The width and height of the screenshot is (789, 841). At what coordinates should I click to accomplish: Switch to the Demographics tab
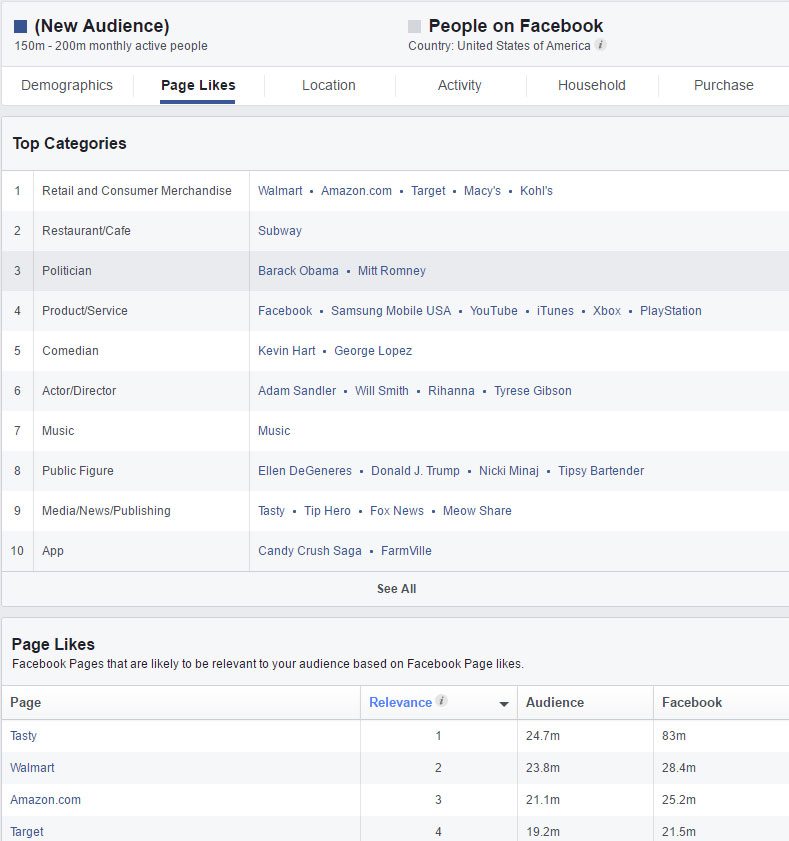click(x=67, y=85)
